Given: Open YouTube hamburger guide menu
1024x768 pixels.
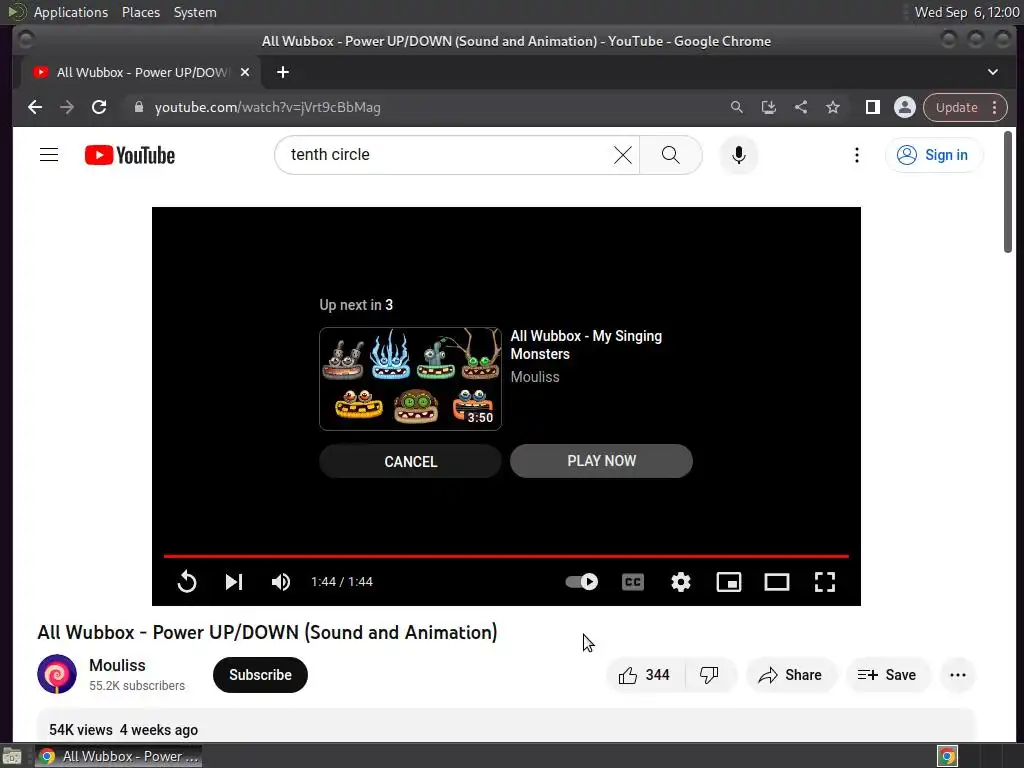Looking at the screenshot, I should [49, 155].
